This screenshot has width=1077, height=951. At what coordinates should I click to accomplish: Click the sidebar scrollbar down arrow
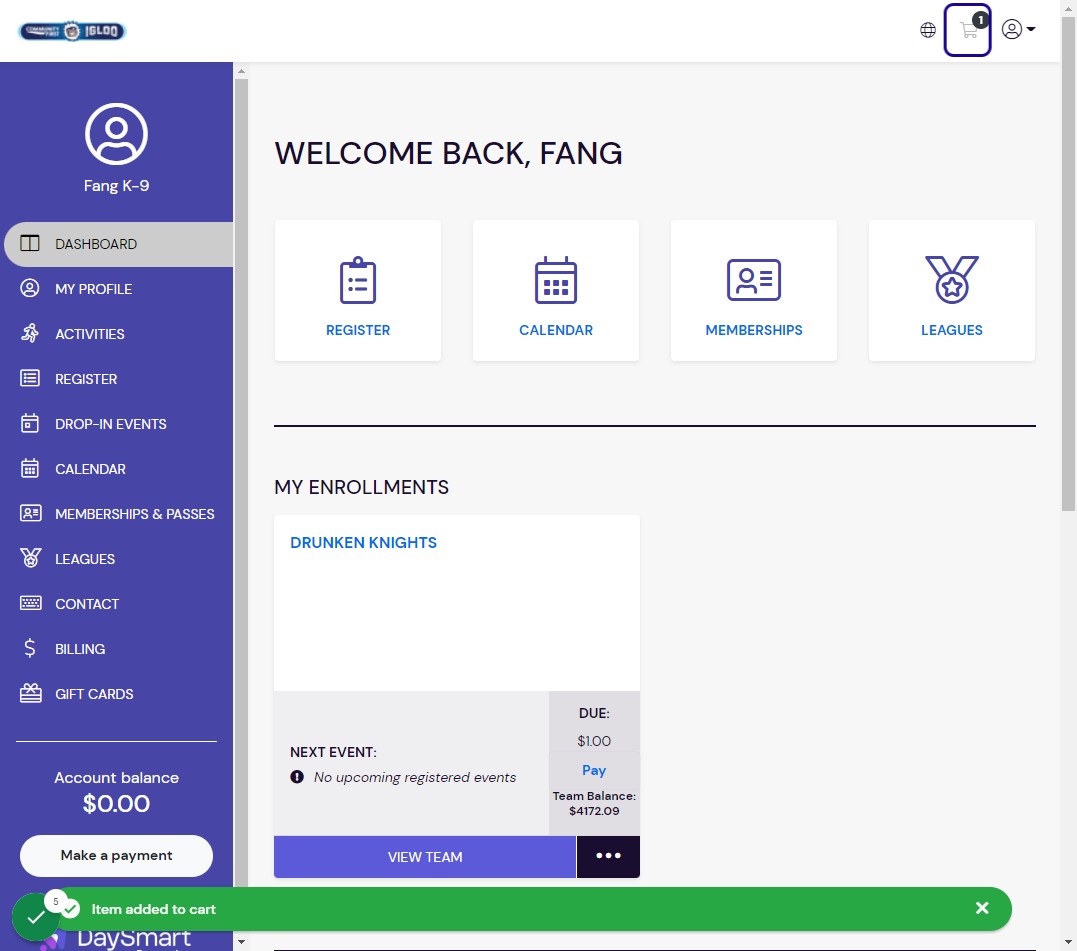tap(241, 942)
